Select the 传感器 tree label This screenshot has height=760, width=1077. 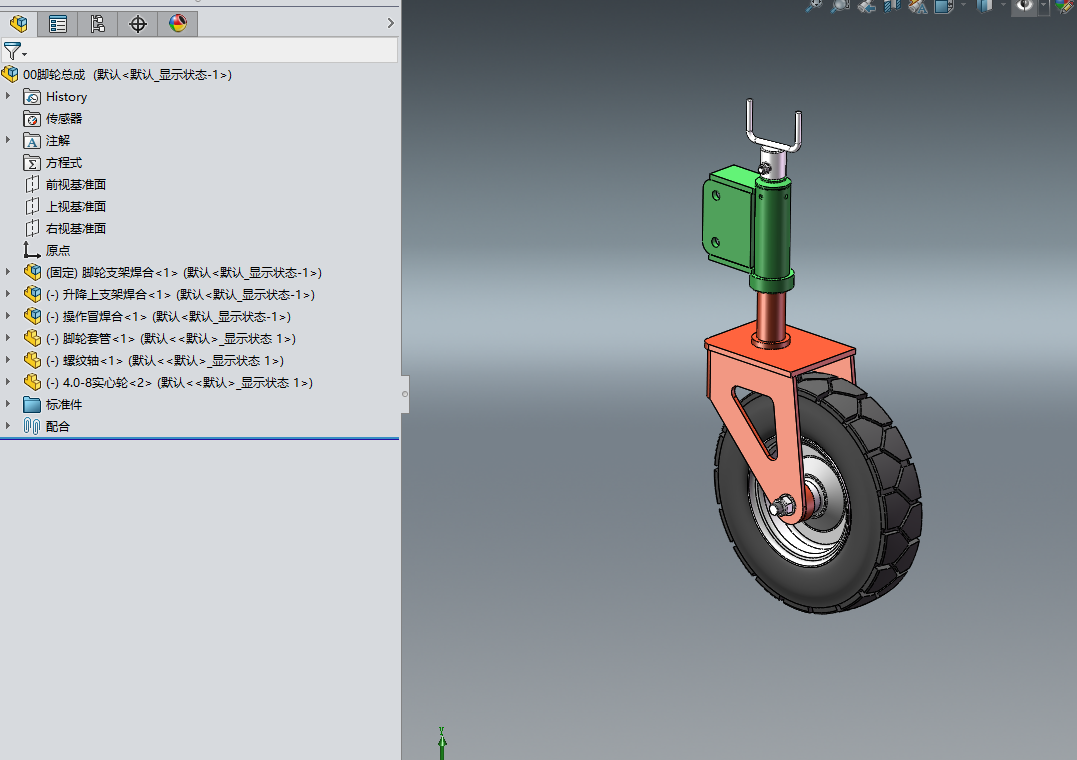click(x=64, y=119)
